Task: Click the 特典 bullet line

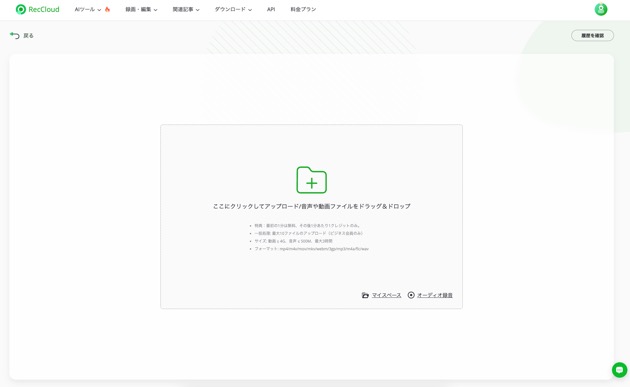Action: pyautogui.click(x=308, y=225)
